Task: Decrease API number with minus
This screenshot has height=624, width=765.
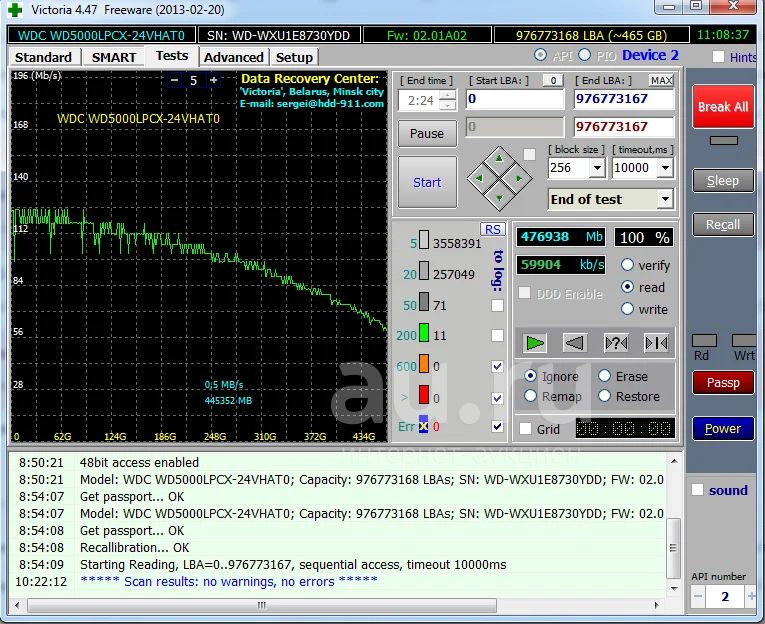Action: 698,597
